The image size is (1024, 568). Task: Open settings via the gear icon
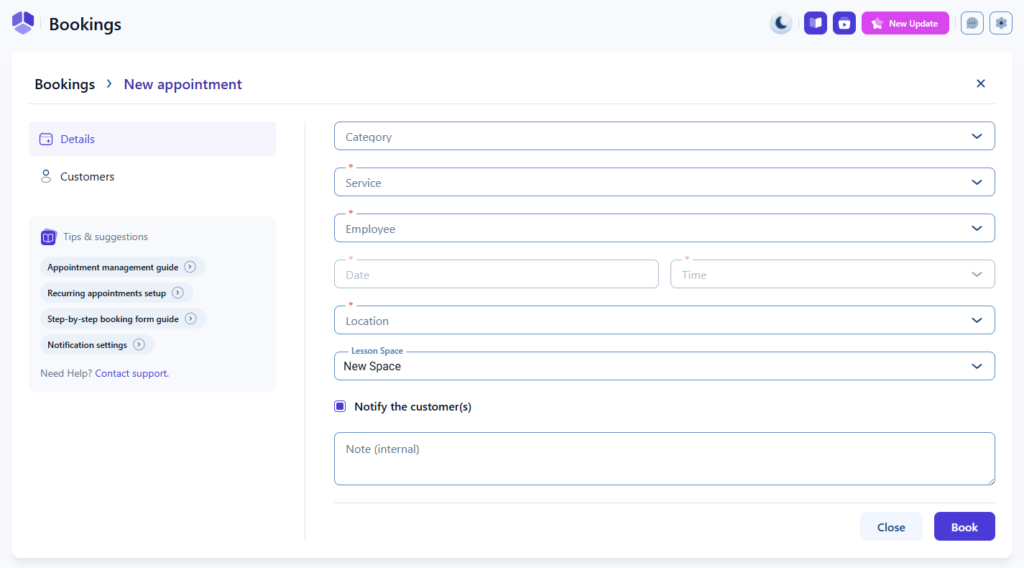pos(1001,23)
